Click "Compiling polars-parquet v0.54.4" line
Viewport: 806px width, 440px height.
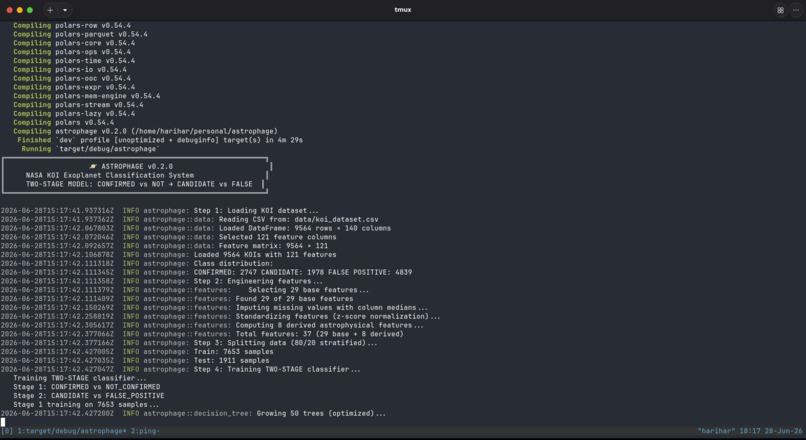pyautogui.click(x=80, y=34)
